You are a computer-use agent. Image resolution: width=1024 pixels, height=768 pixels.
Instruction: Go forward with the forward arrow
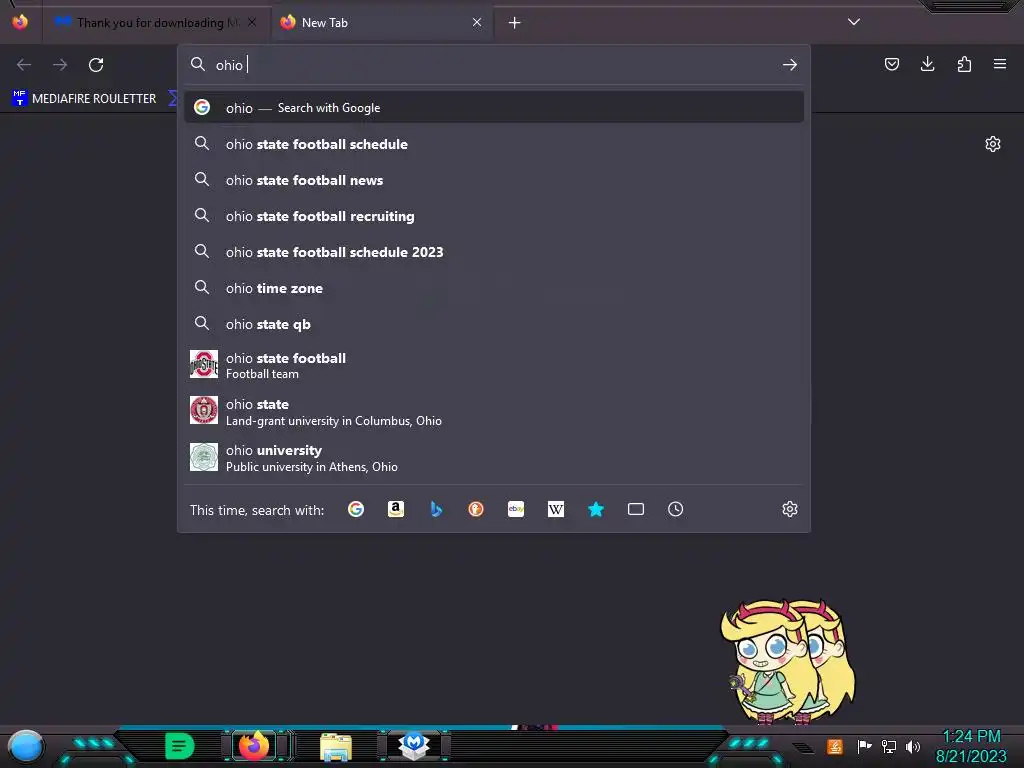60,65
